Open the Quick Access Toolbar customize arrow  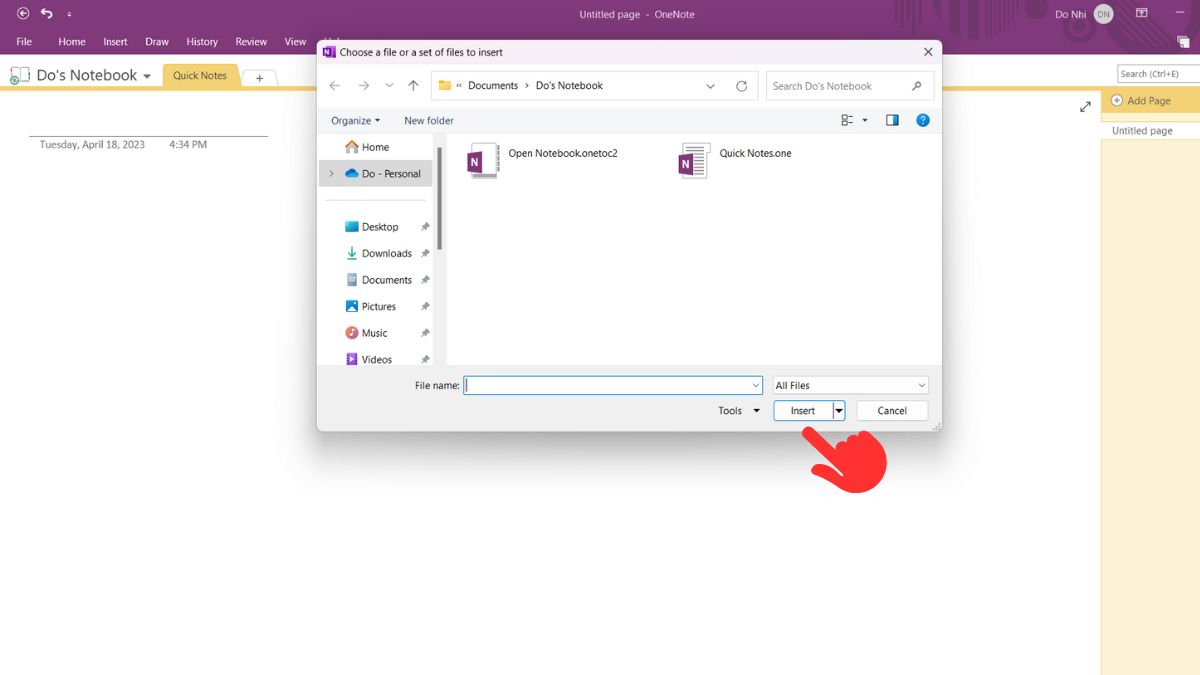69,15
